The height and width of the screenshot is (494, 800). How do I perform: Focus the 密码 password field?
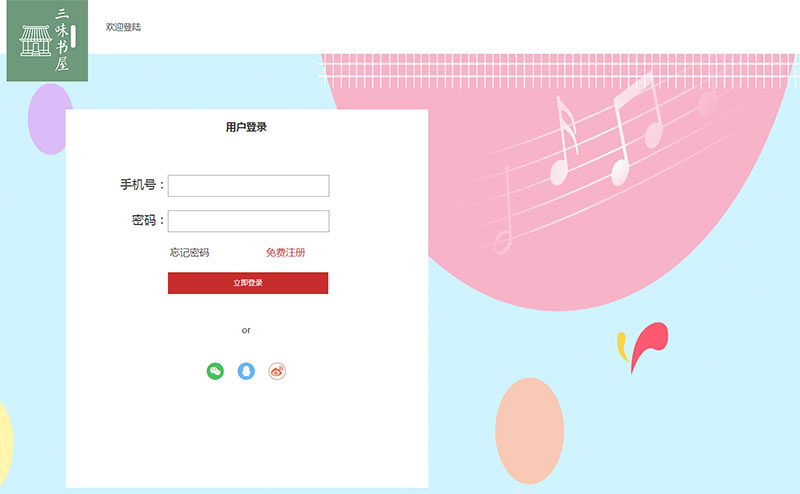pyautogui.click(x=248, y=221)
